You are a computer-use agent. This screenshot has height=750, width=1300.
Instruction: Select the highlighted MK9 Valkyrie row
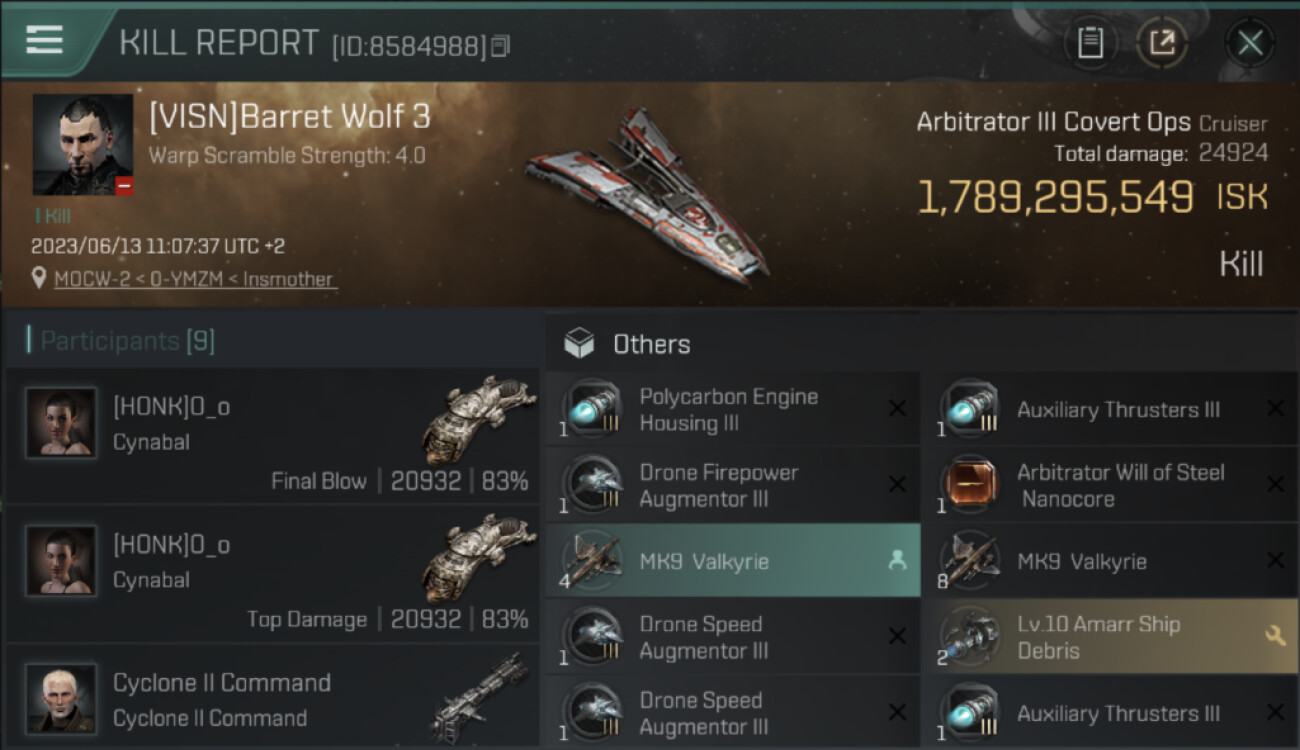pyautogui.click(x=732, y=561)
